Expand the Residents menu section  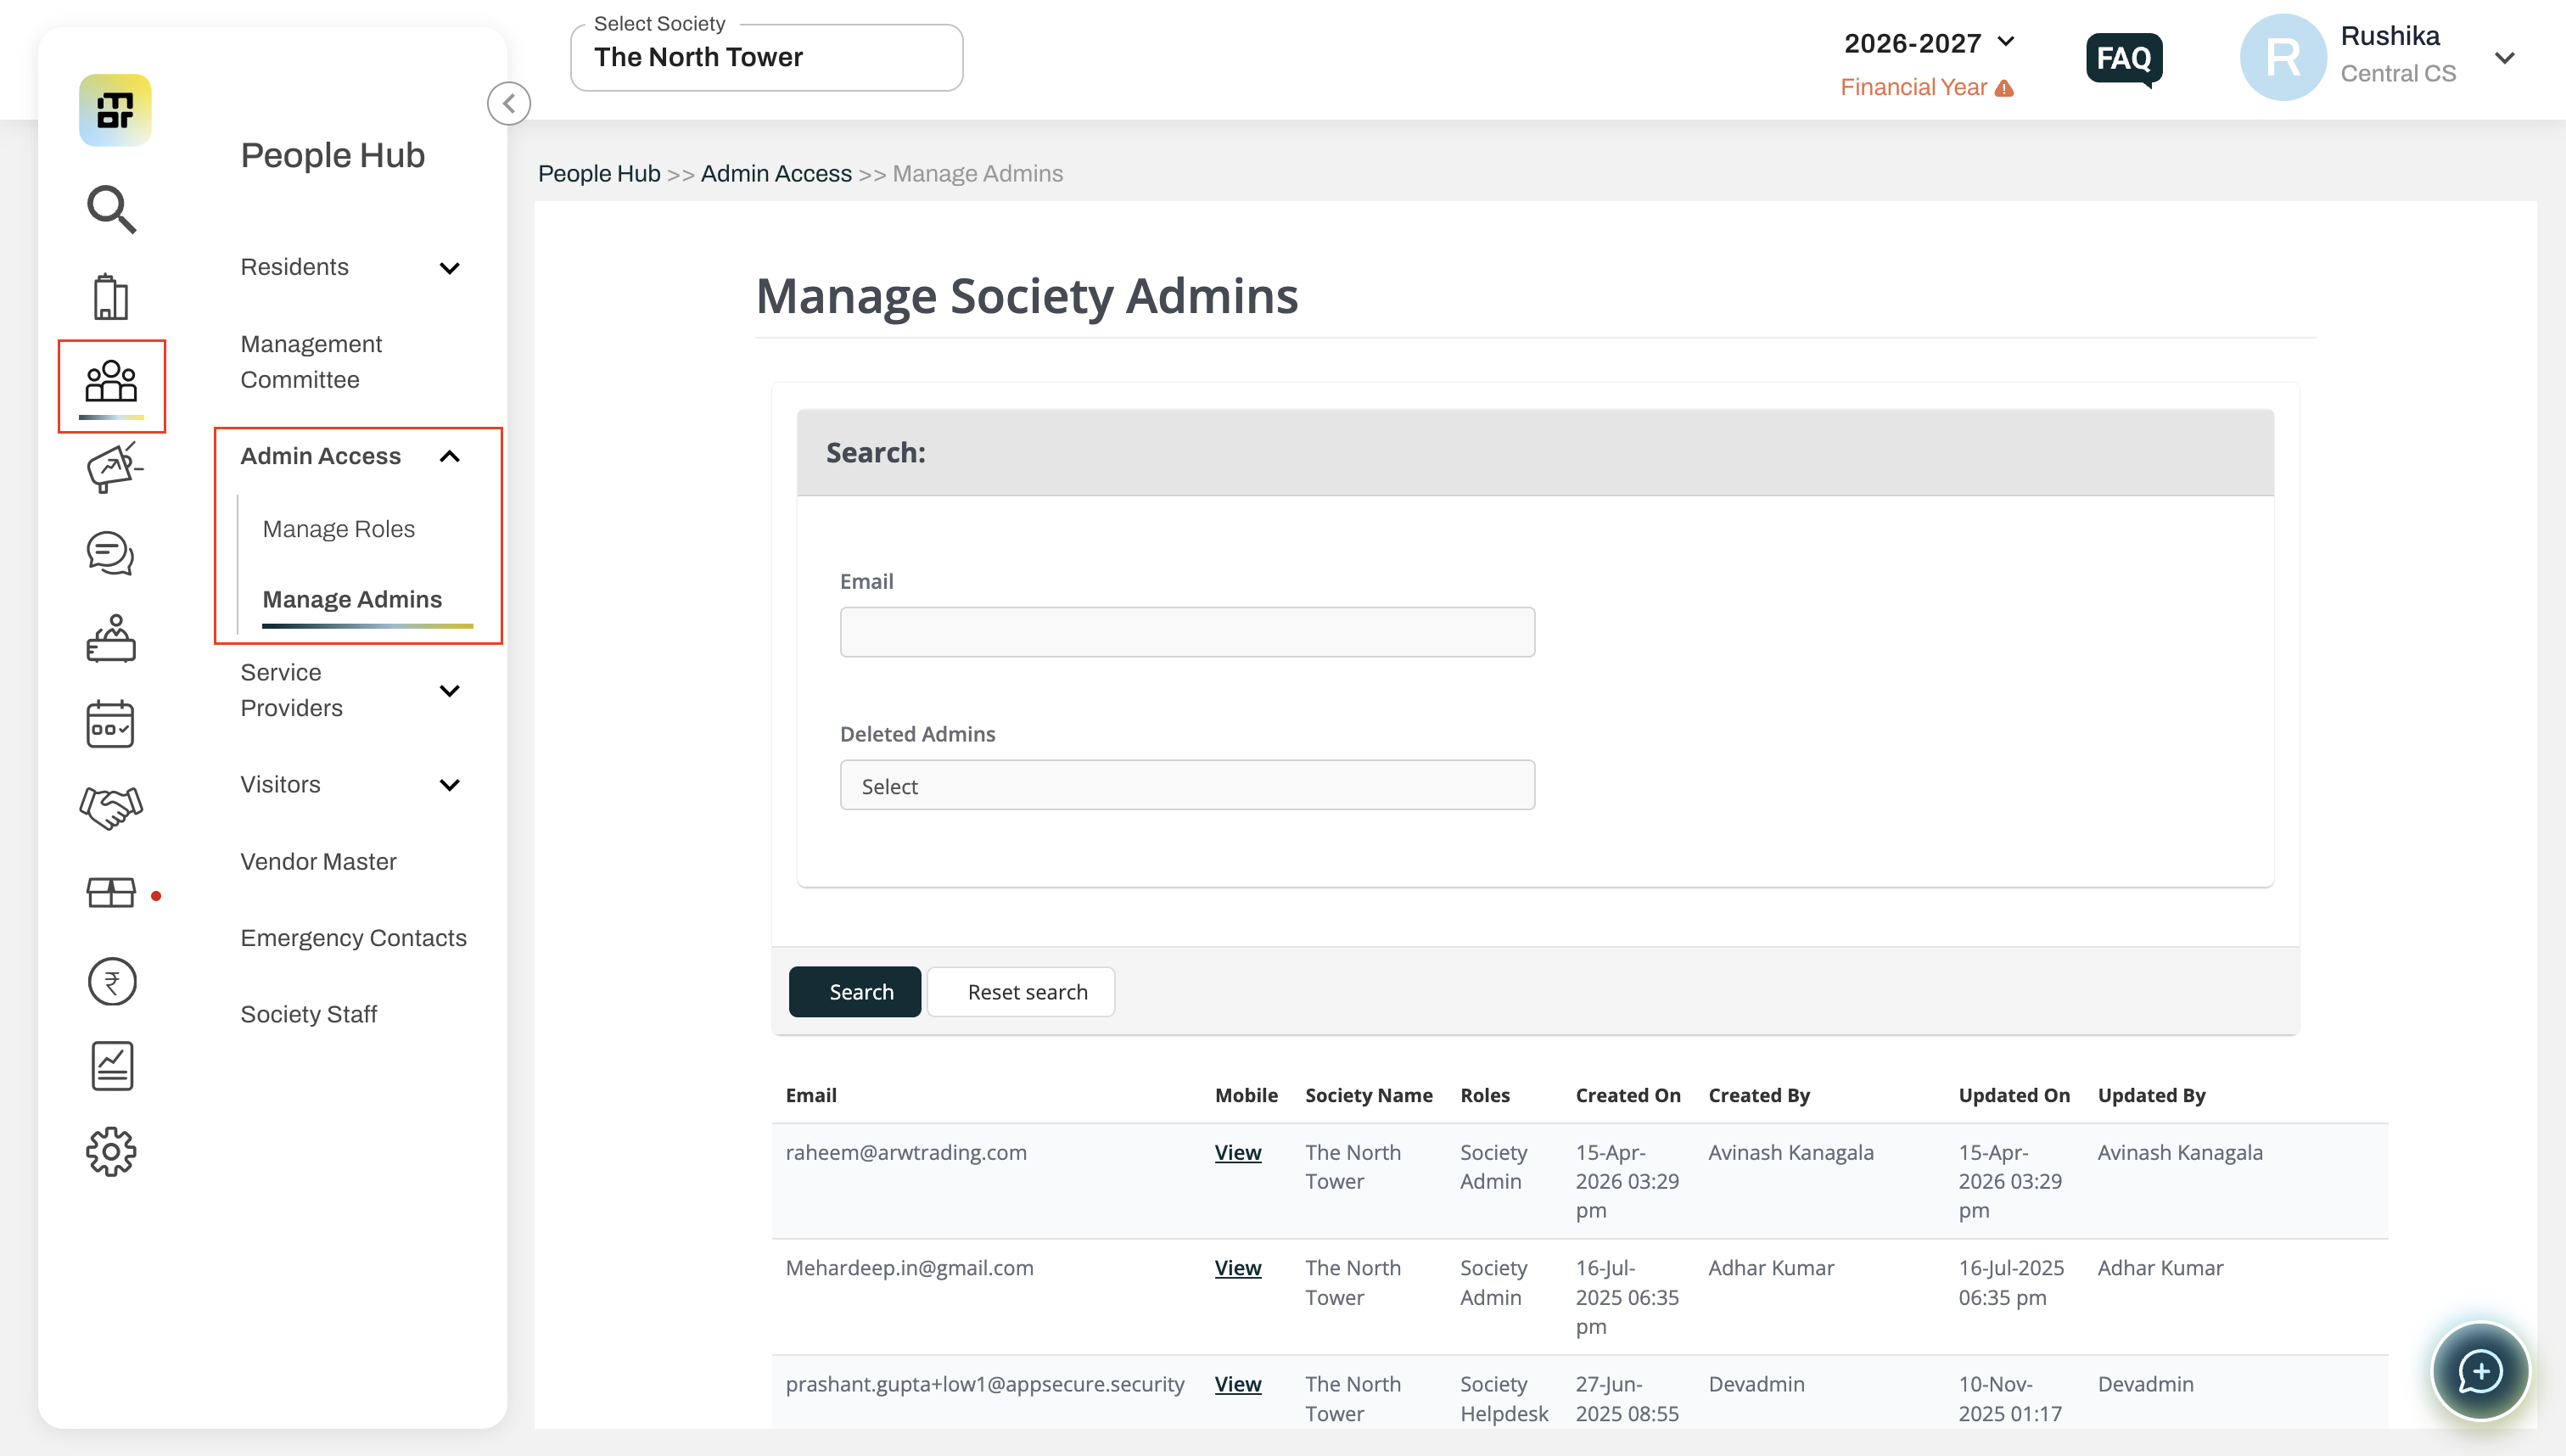(350, 267)
